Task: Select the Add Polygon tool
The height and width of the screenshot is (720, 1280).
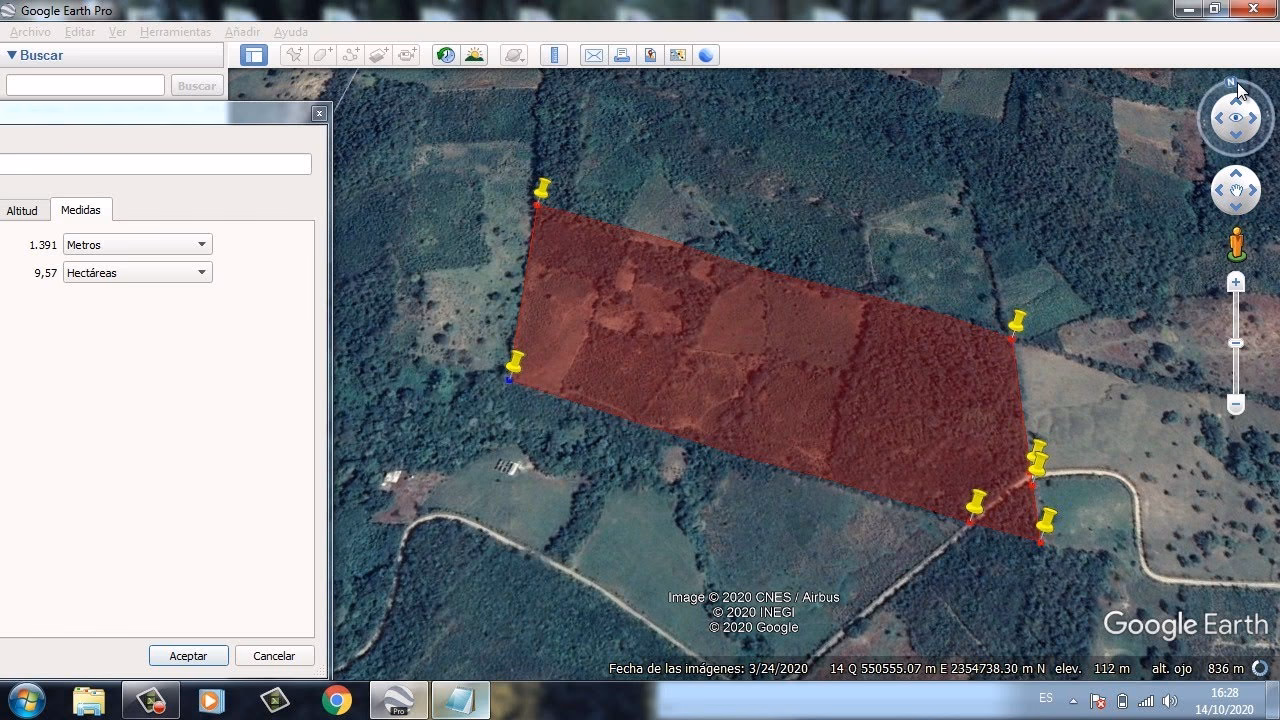Action: tap(322, 55)
